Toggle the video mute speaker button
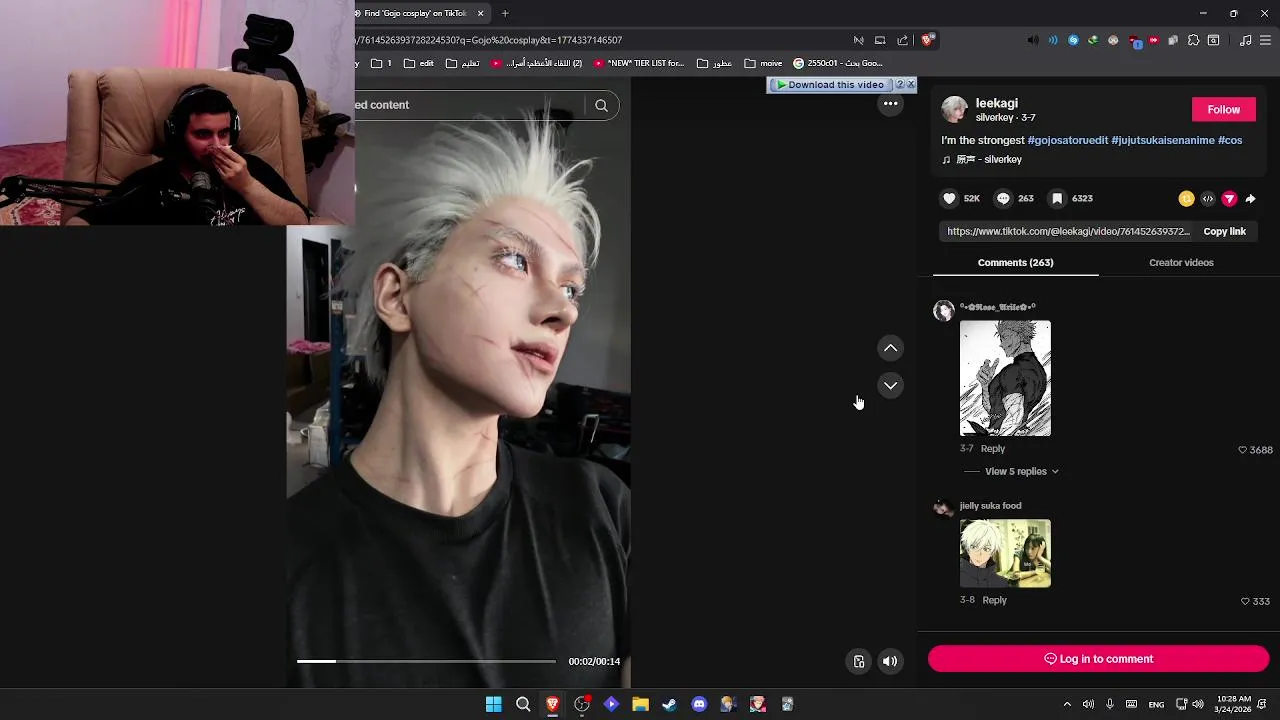The height and width of the screenshot is (720, 1280). [x=890, y=661]
